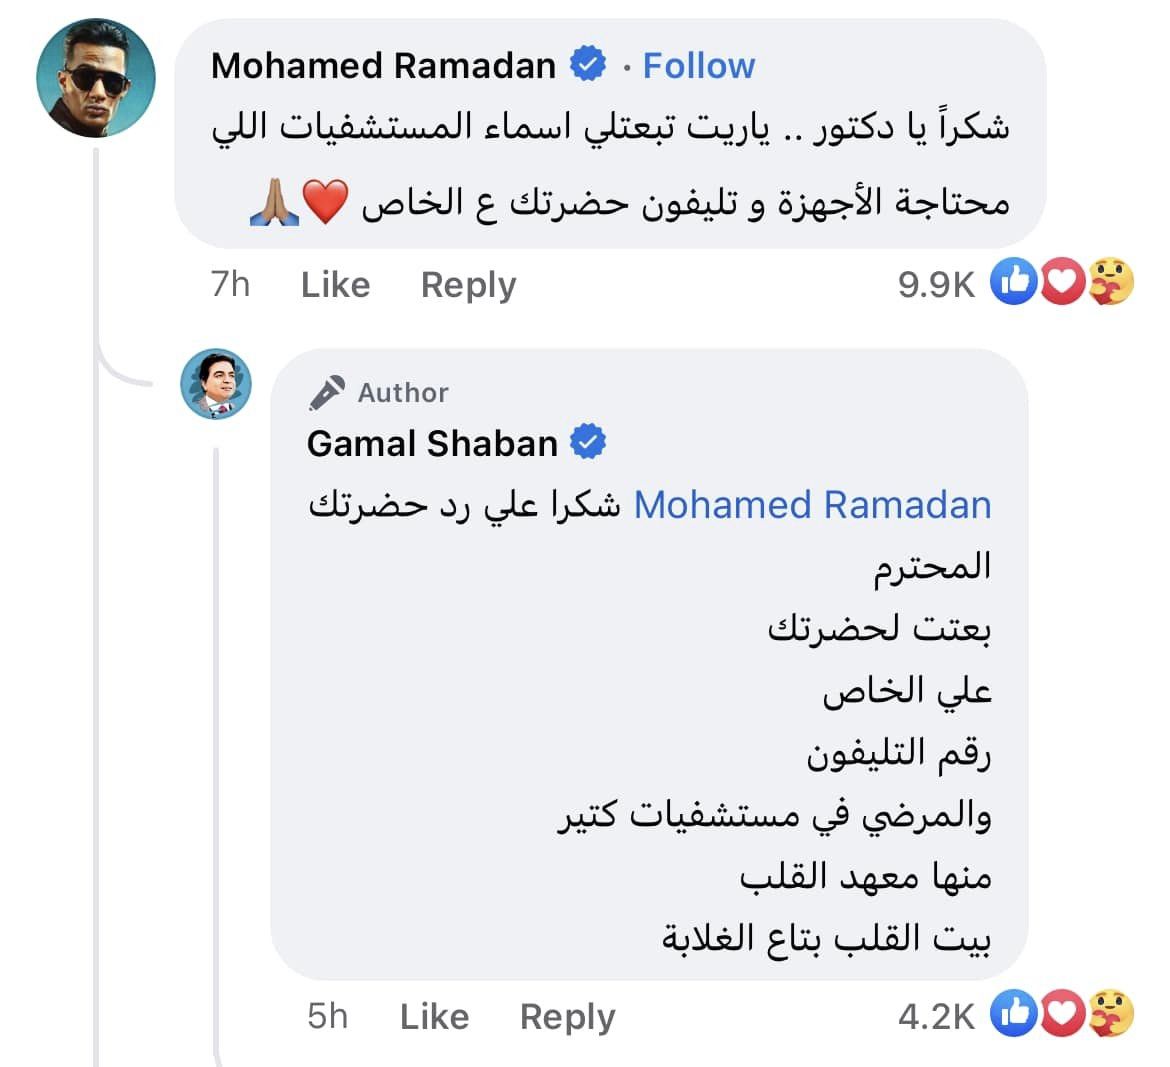View the 9.9K reactions count
Viewport: 1170px width, 1067px height.
936,285
